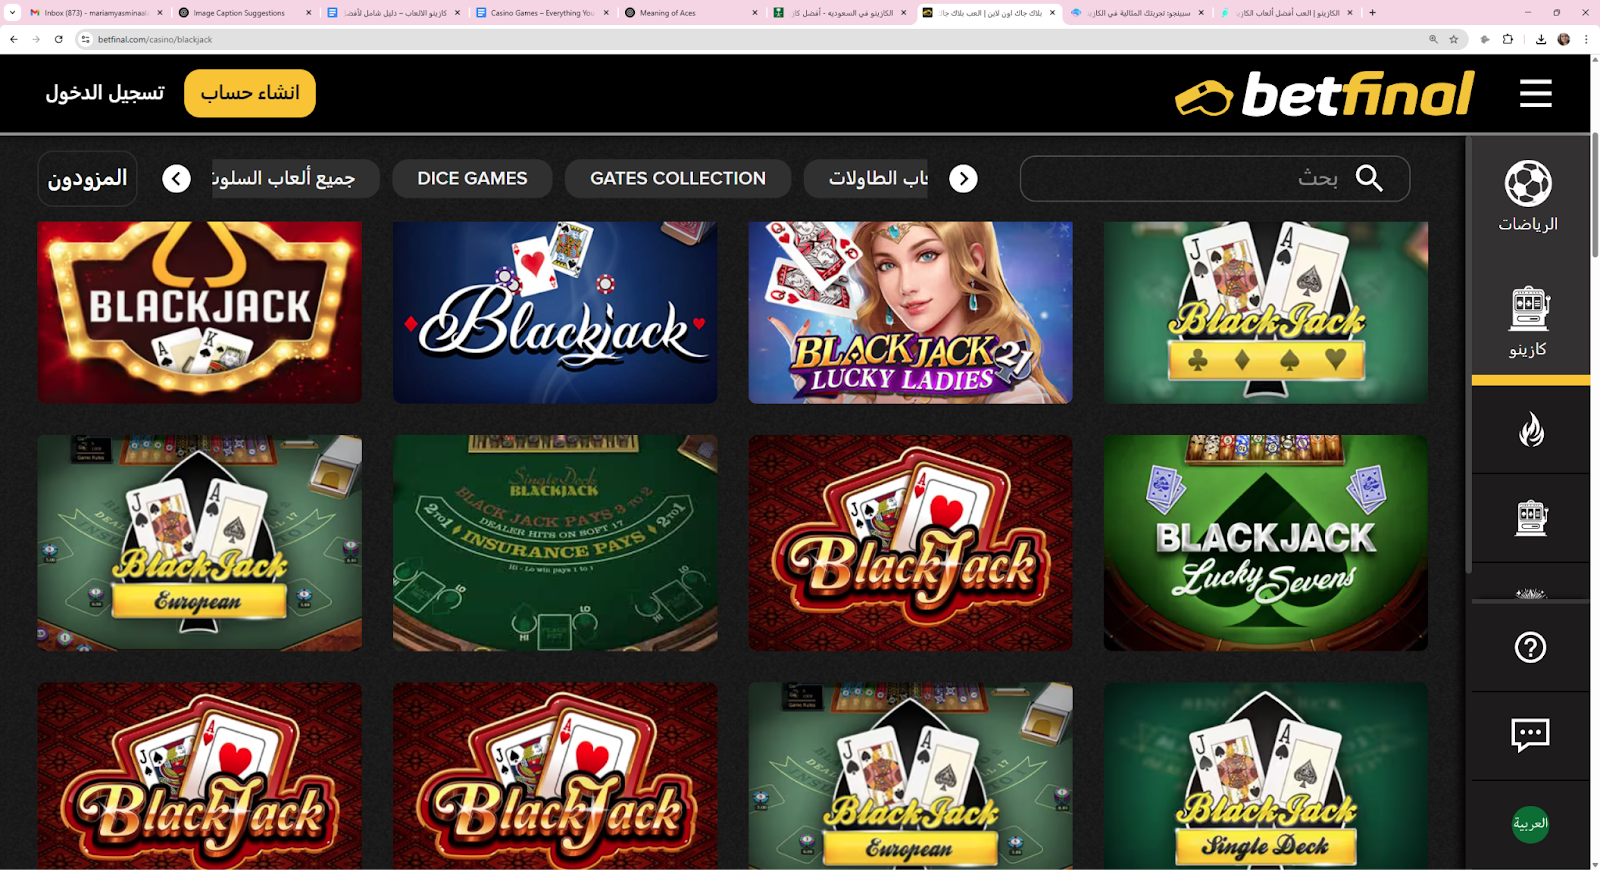Change language via the green Arabic badge
The image size is (1600, 870).
tap(1530, 824)
